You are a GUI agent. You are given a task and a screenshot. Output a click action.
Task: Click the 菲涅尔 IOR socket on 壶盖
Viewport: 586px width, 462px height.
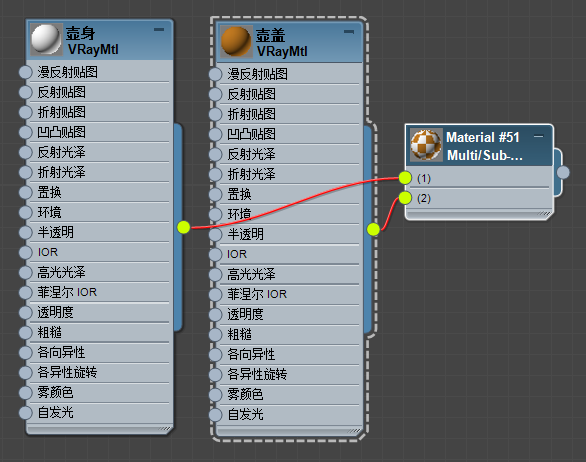(x=215, y=295)
